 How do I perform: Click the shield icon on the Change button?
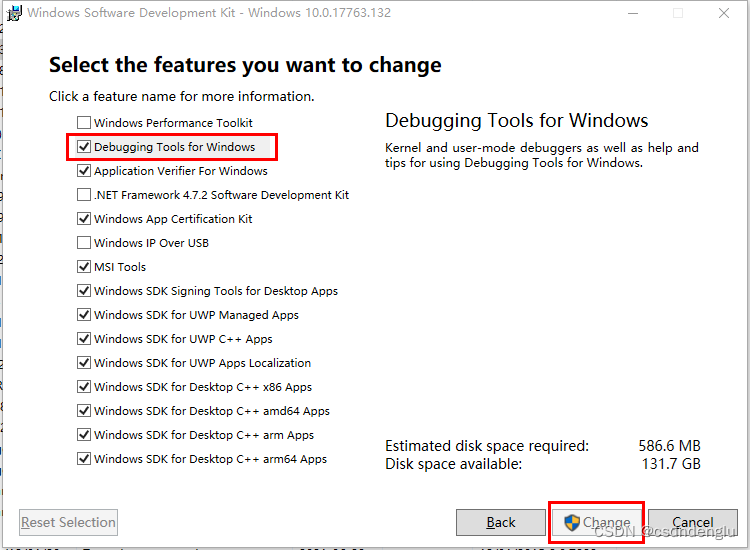coord(572,523)
